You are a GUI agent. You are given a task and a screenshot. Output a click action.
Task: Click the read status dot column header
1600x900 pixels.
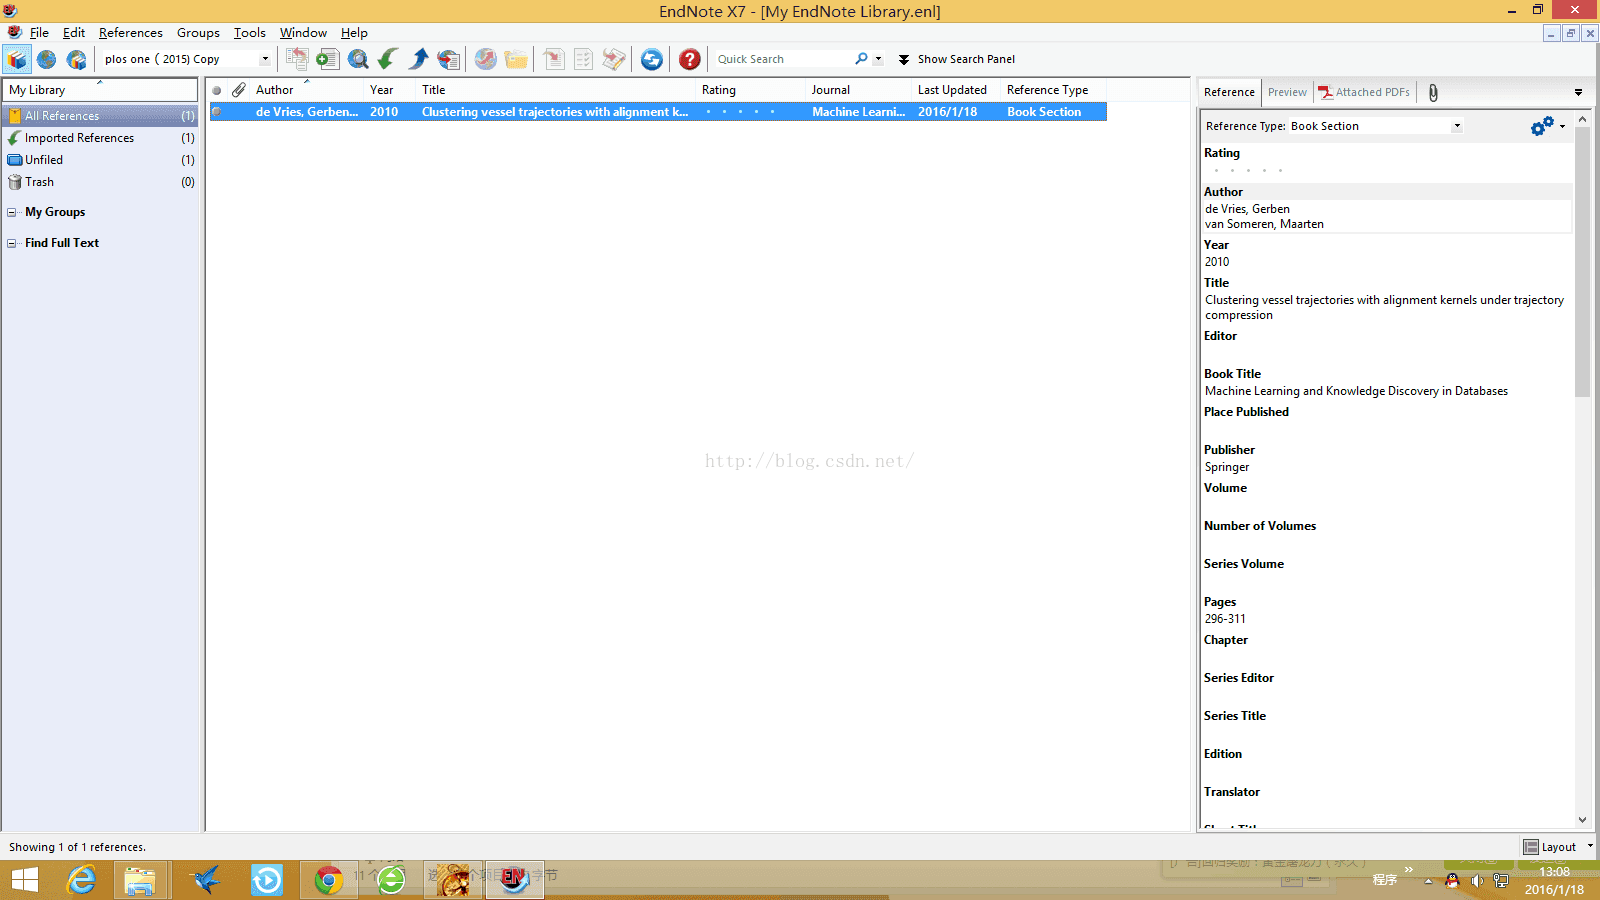(217, 90)
